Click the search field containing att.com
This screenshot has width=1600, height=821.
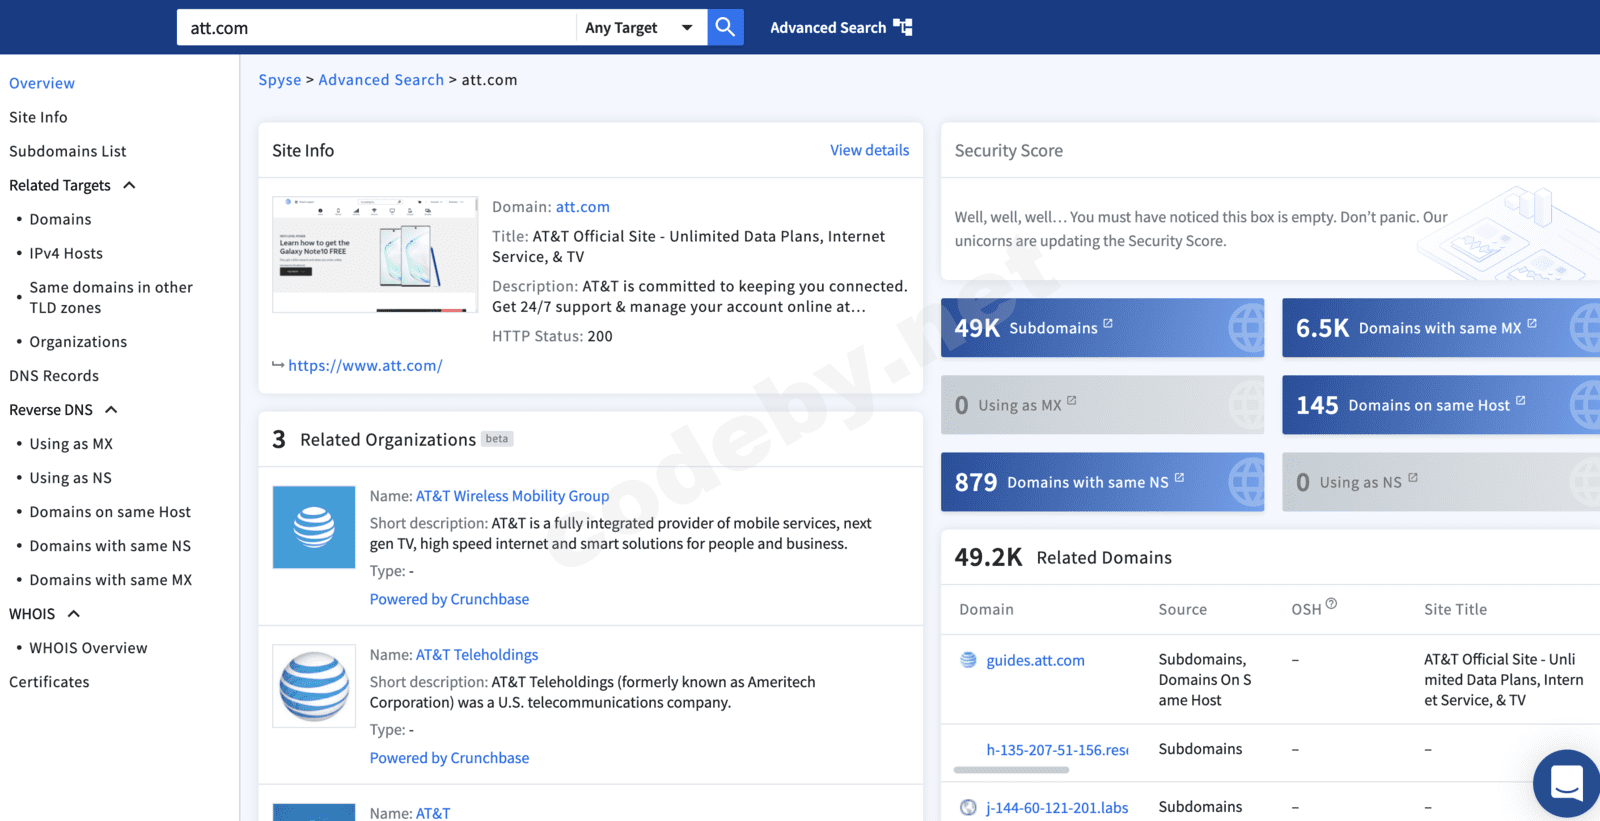tap(376, 27)
